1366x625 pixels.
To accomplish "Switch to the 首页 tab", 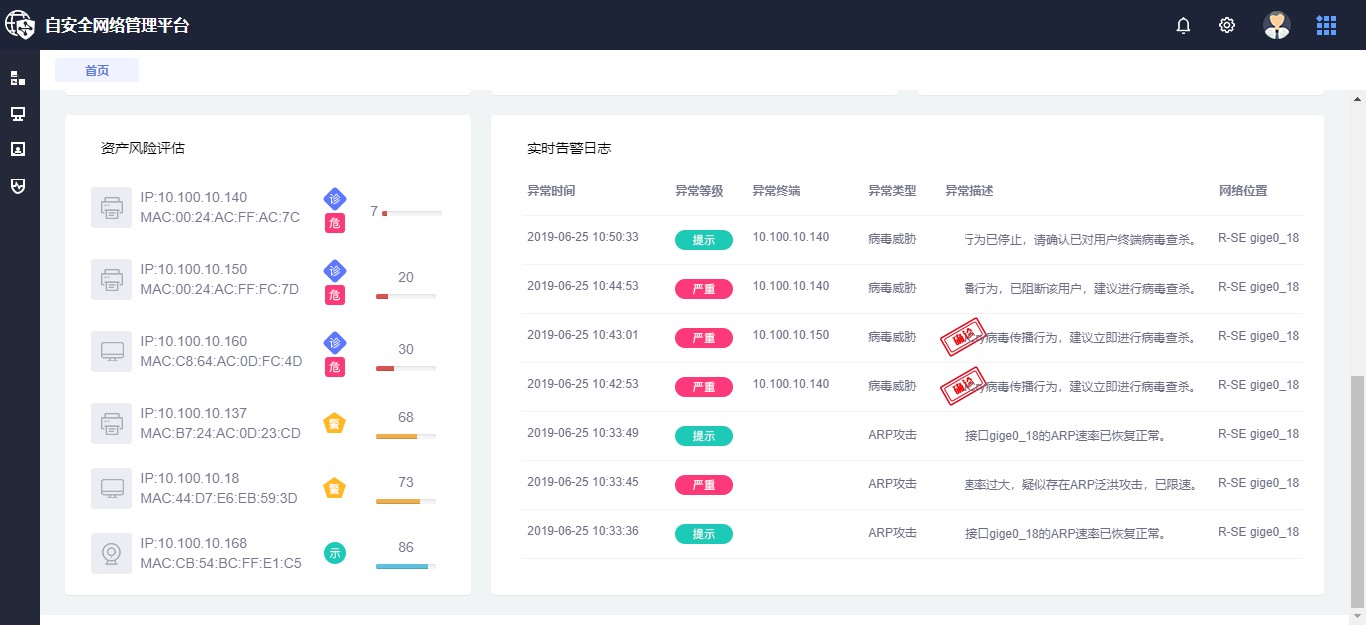I will pyautogui.click(x=97, y=71).
